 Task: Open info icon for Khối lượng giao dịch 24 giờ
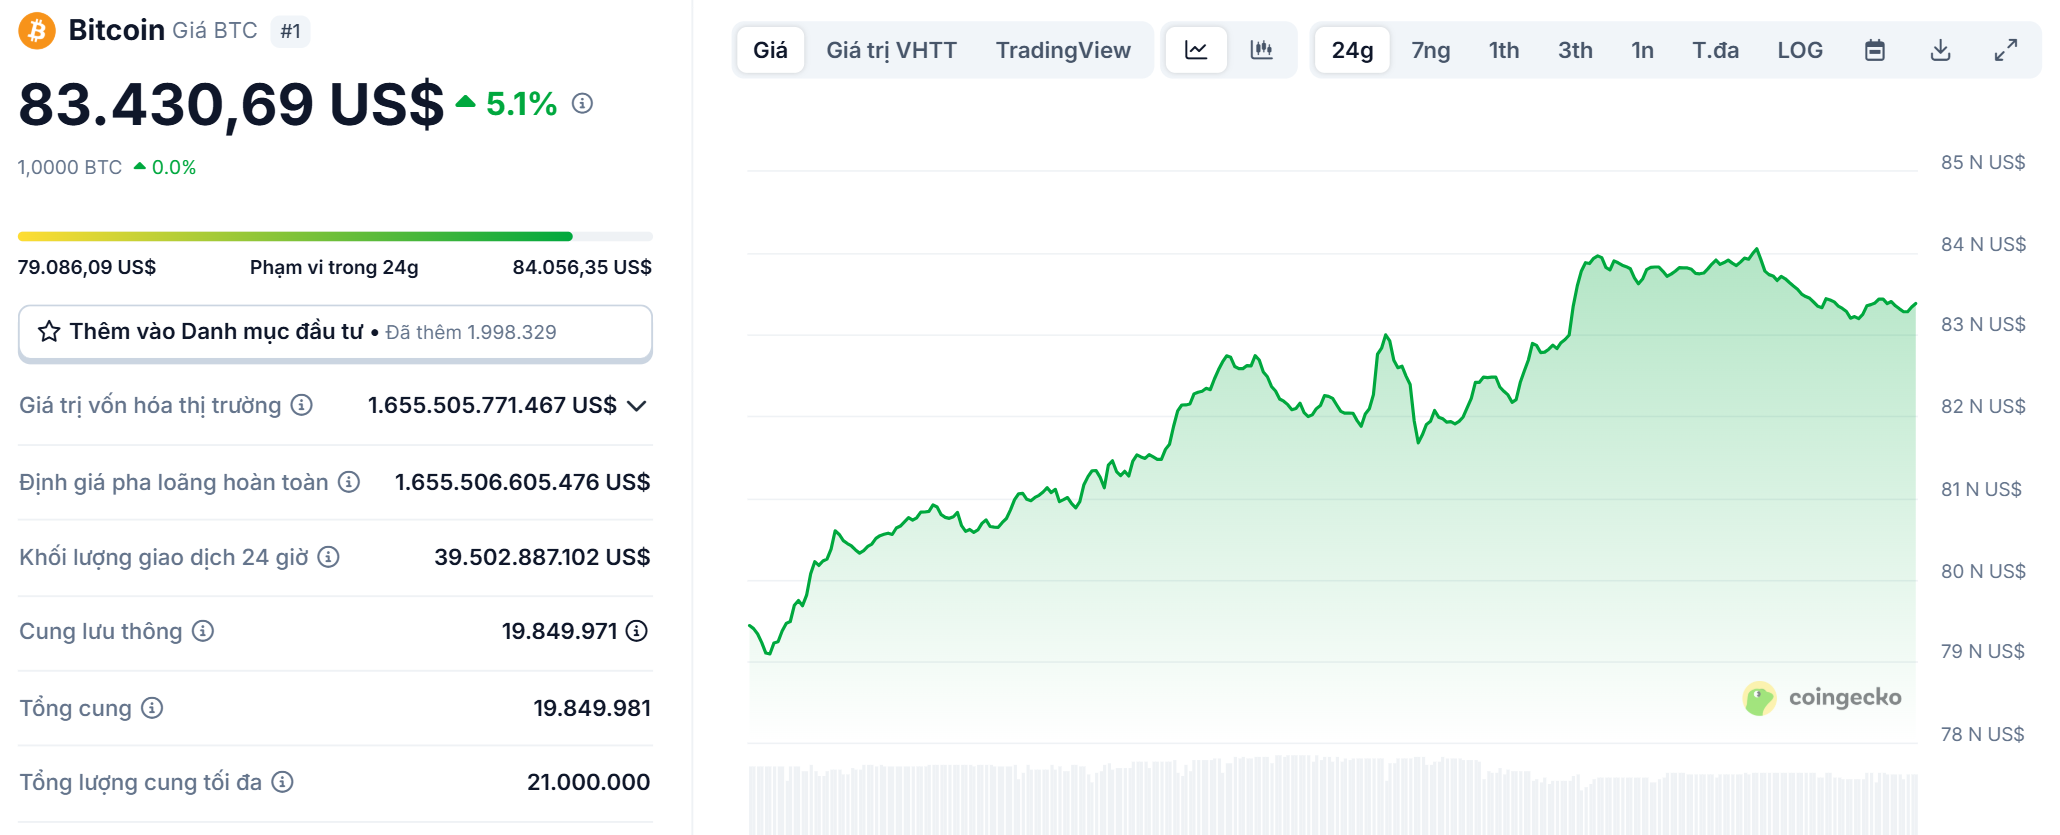328,557
